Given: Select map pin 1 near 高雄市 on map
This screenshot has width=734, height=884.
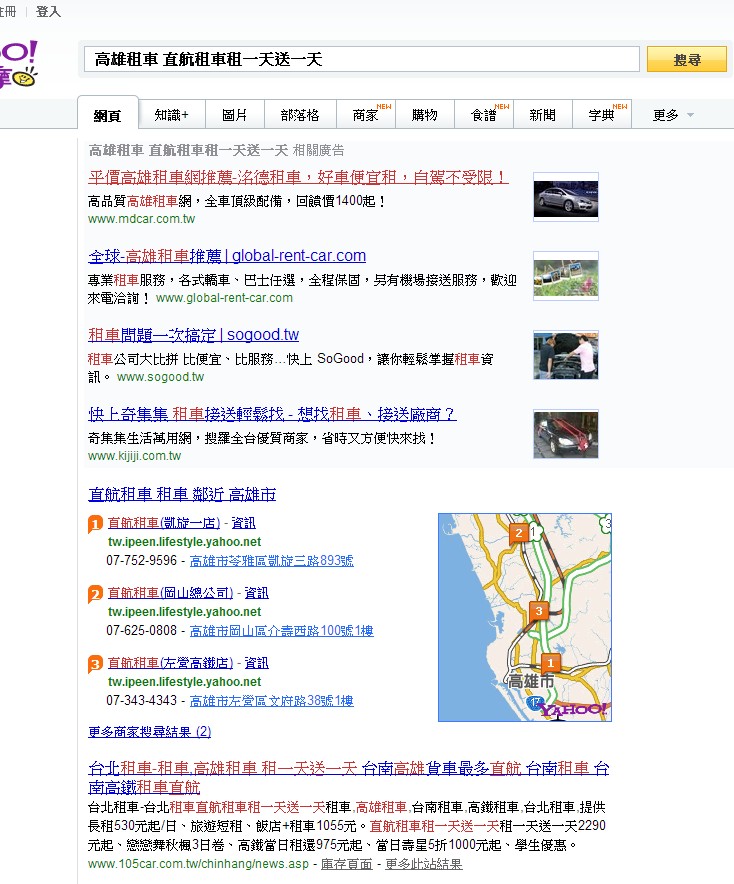Looking at the screenshot, I should (x=549, y=662).
